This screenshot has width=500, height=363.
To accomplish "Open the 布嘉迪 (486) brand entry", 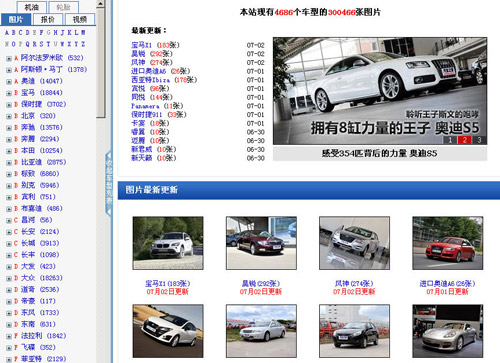I will [x=42, y=208].
